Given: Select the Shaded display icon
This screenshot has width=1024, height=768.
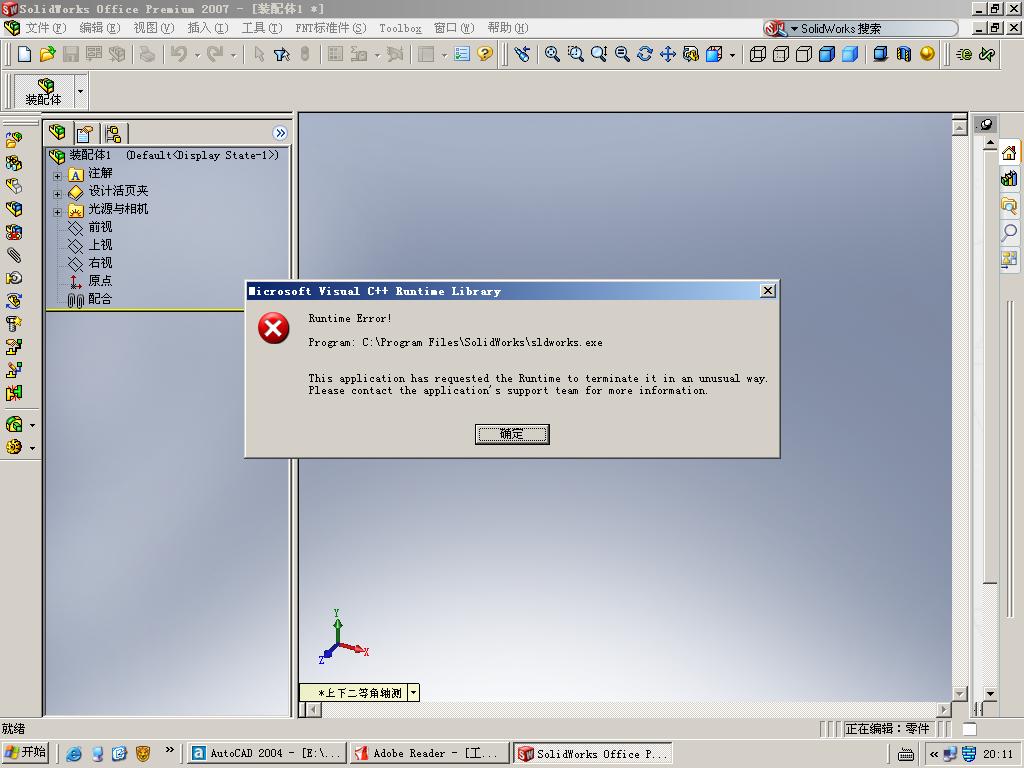Looking at the screenshot, I should [x=850, y=54].
